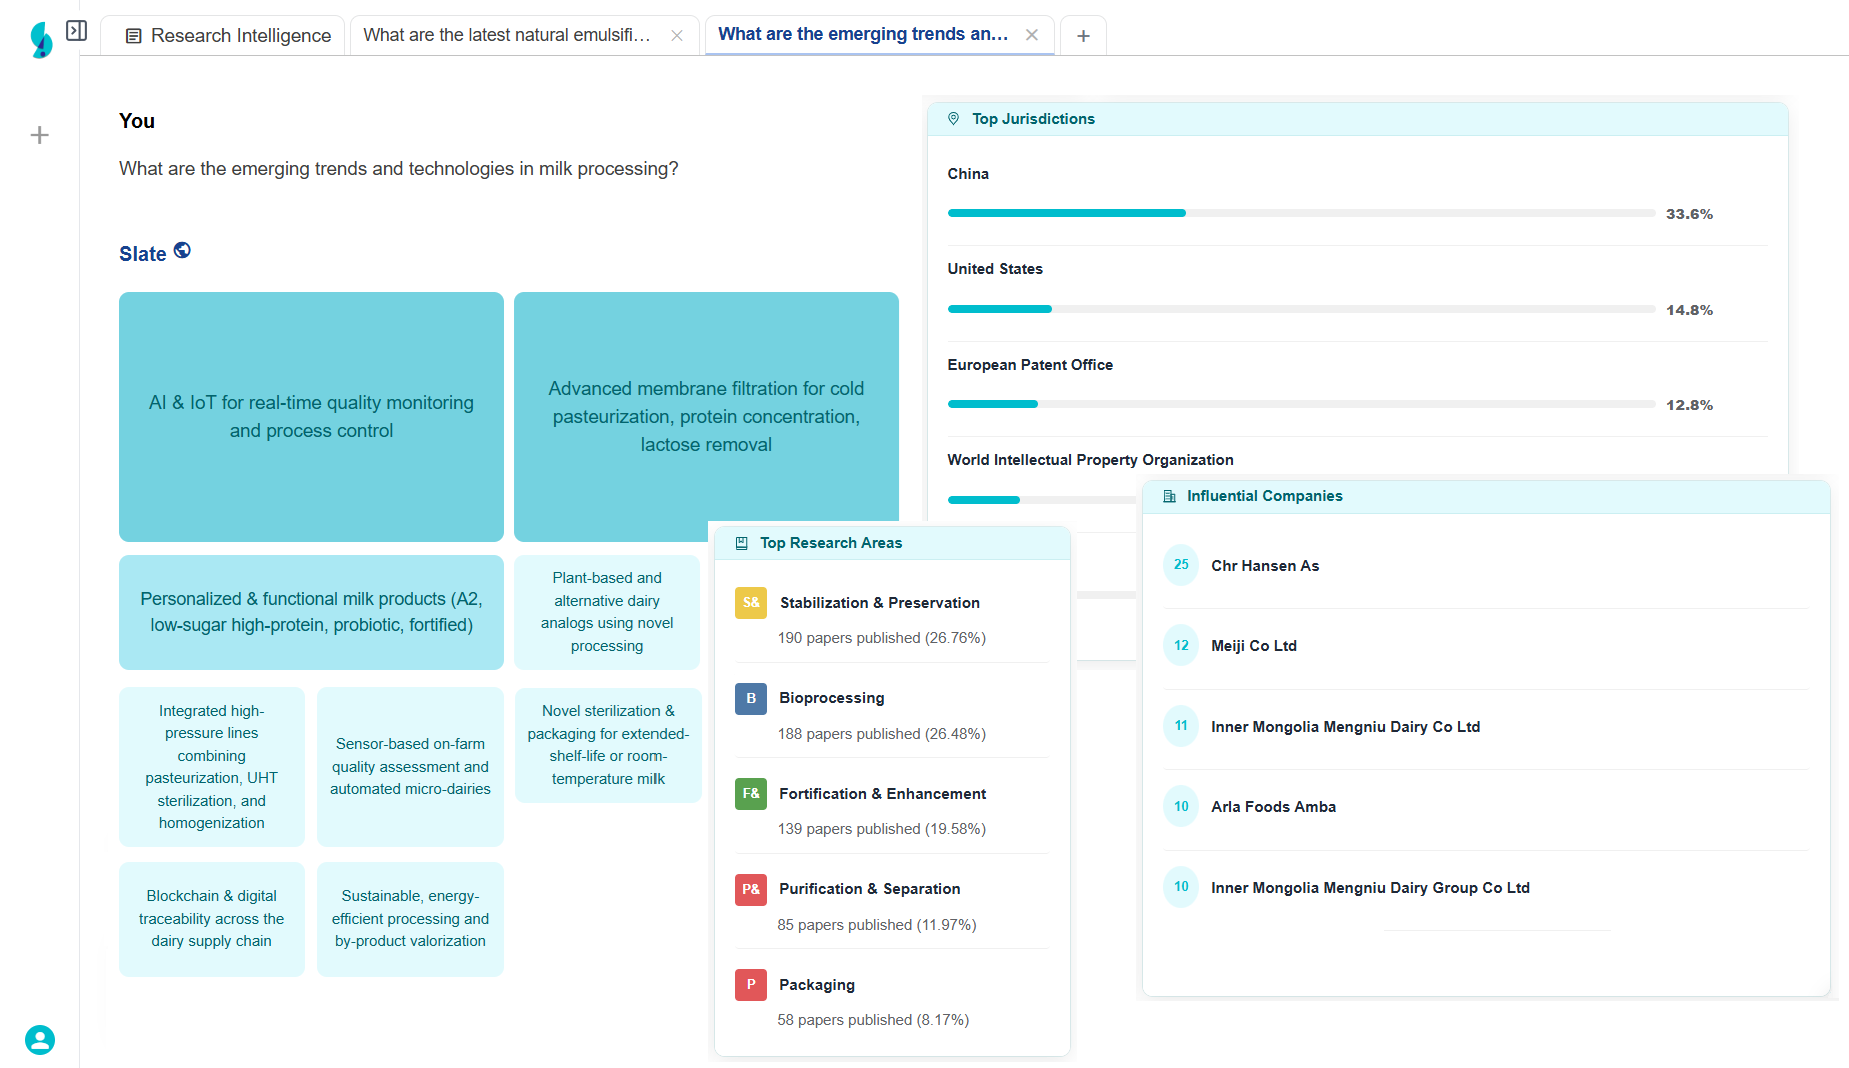This screenshot has width=1849, height=1068.
Task: Click the Purification & Separation P& badge
Action: click(x=751, y=889)
